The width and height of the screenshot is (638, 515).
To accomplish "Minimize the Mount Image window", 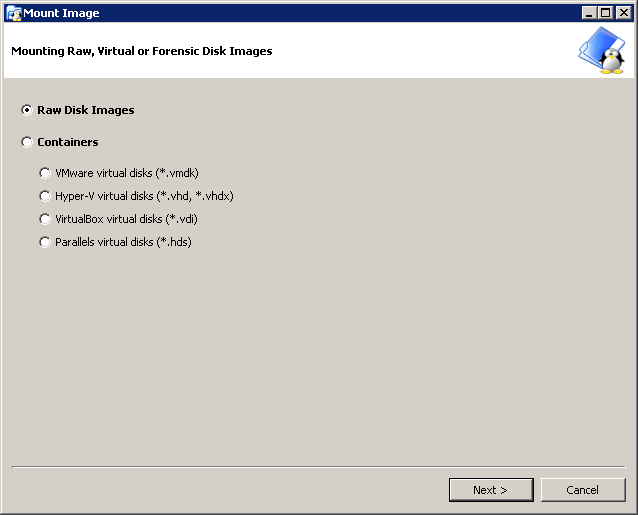I will coord(590,13).
